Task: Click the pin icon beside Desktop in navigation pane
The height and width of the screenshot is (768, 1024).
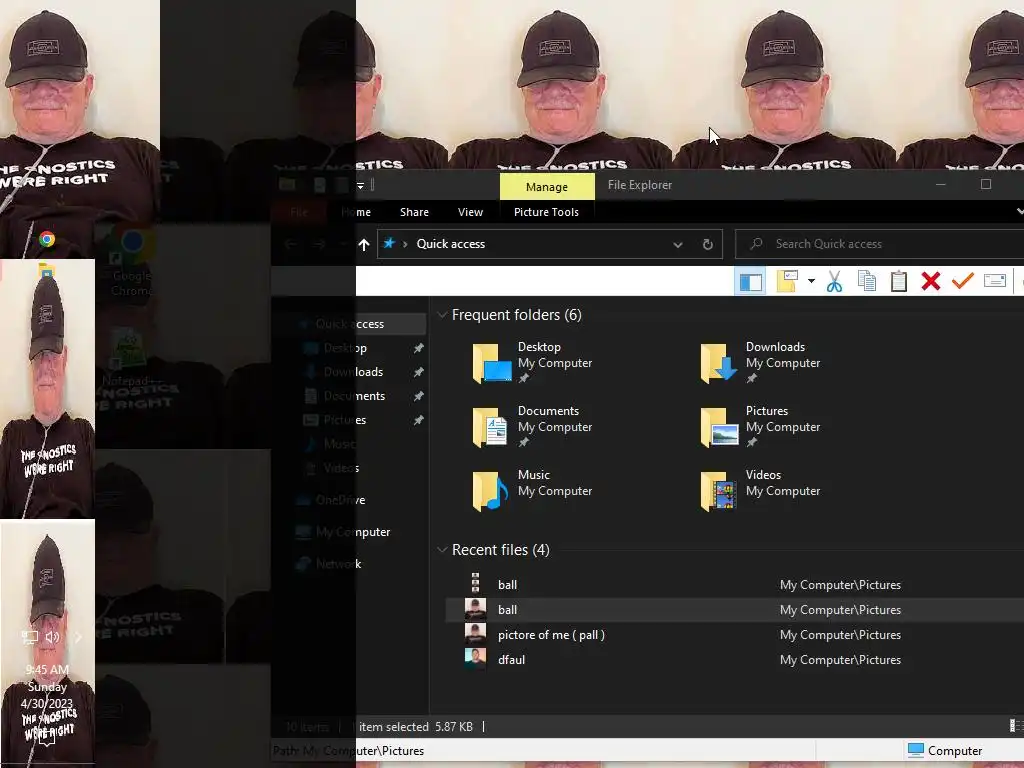Action: [419, 348]
